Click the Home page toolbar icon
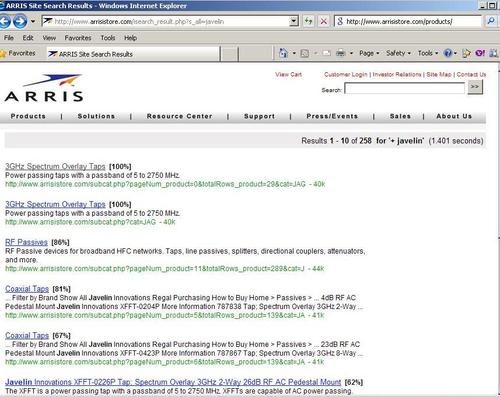 (283, 53)
